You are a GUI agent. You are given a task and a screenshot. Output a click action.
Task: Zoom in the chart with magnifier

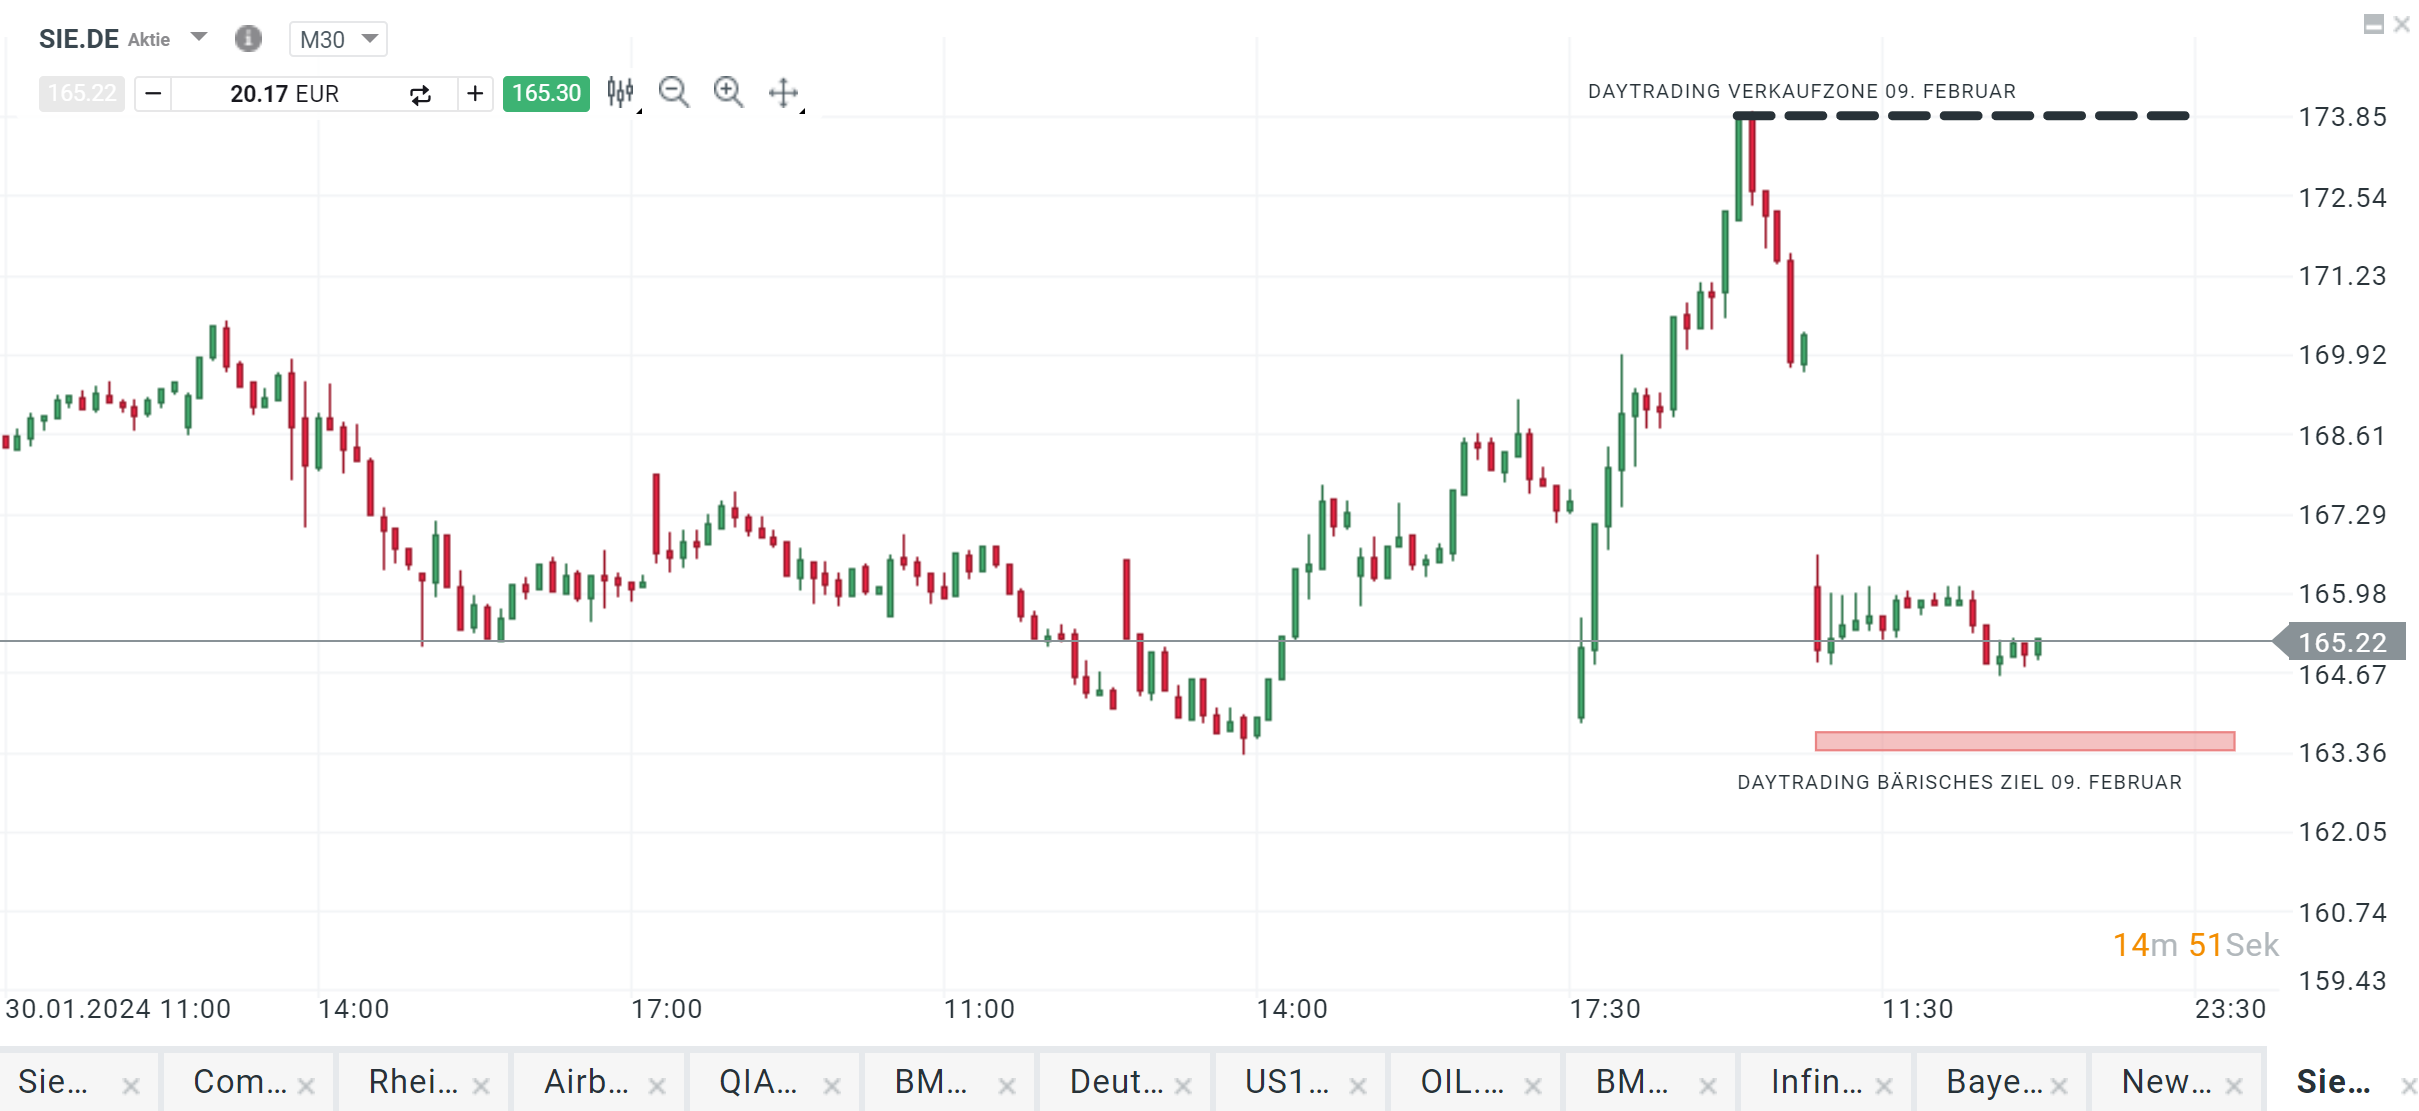(728, 93)
